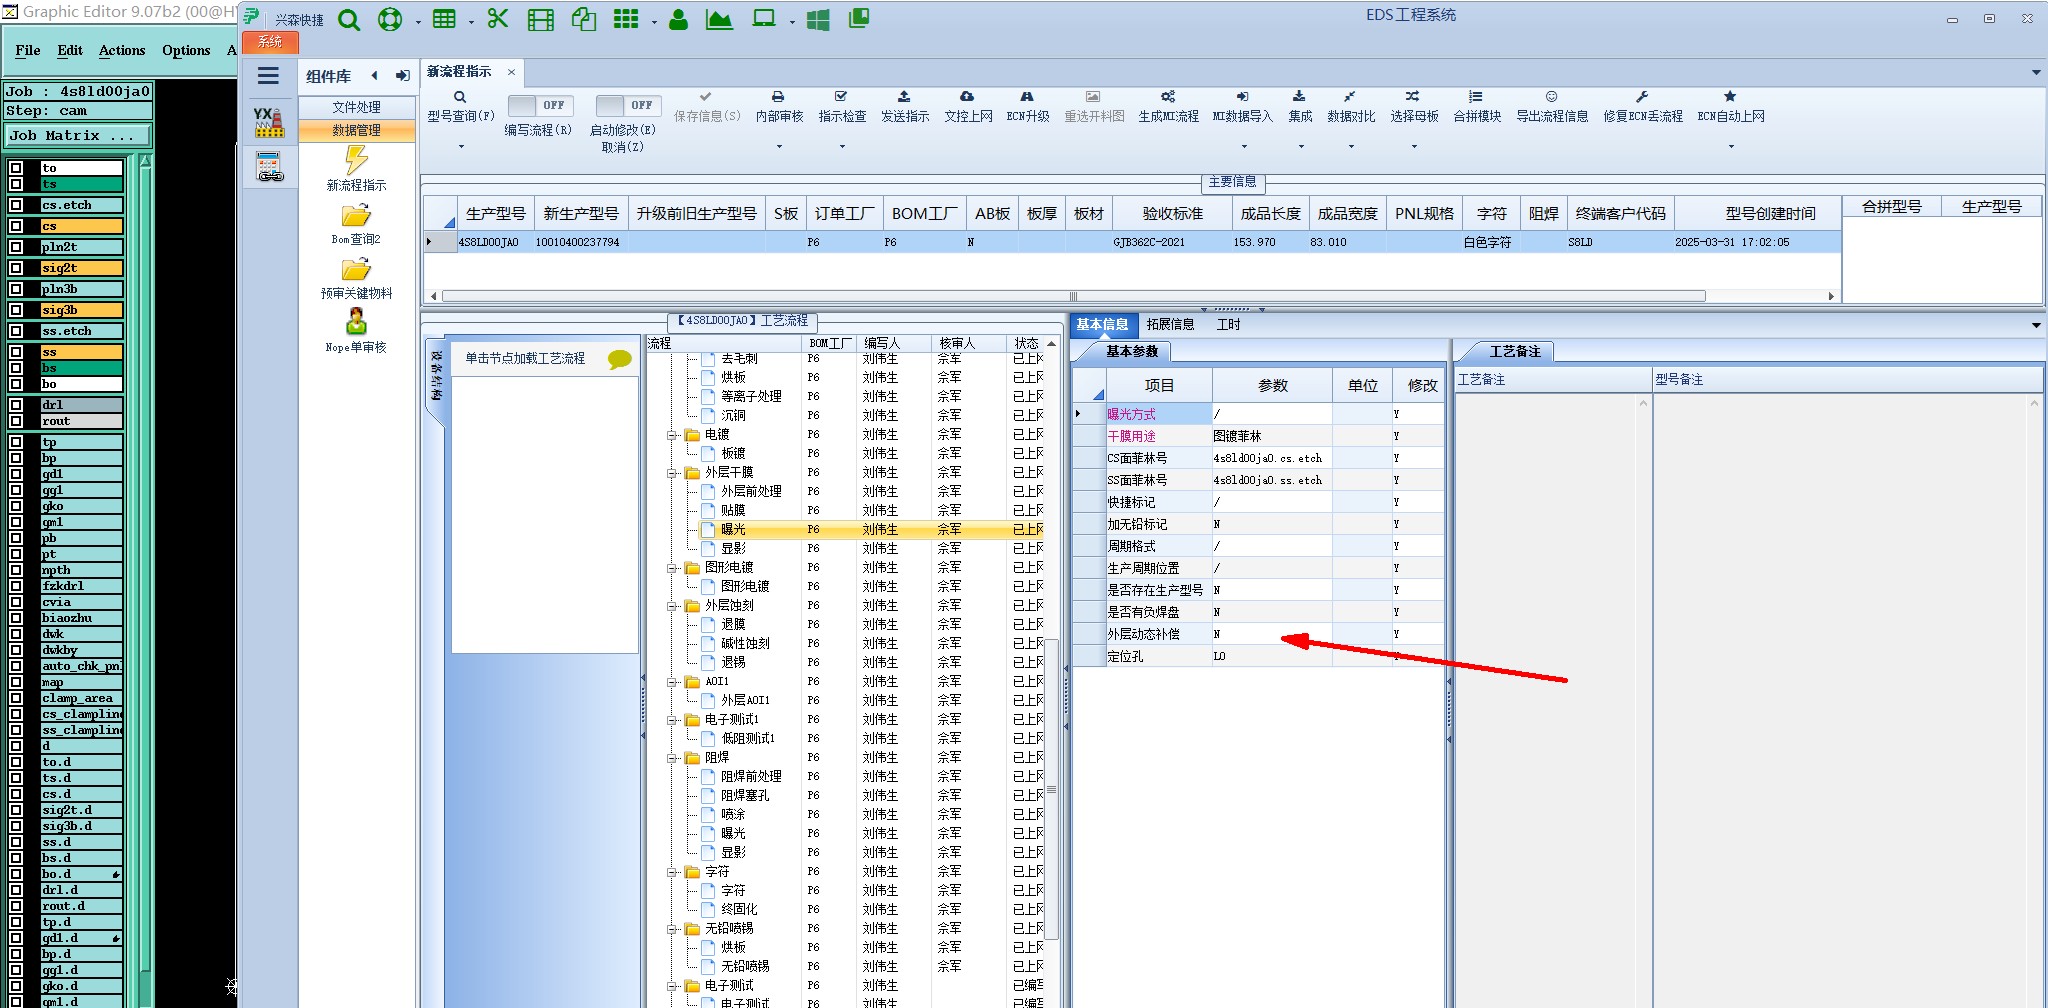
Task: Switch to the 拓展信息 tab
Action: click(1170, 325)
